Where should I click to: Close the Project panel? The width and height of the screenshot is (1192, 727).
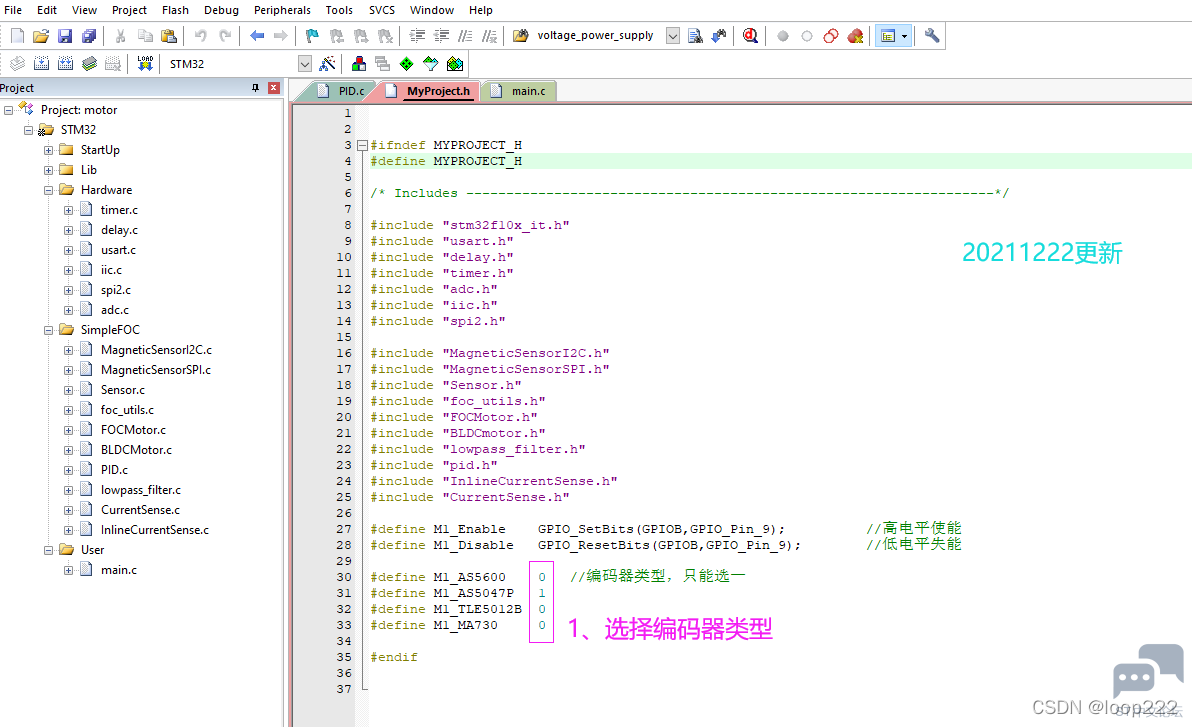[x=274, y=88]
